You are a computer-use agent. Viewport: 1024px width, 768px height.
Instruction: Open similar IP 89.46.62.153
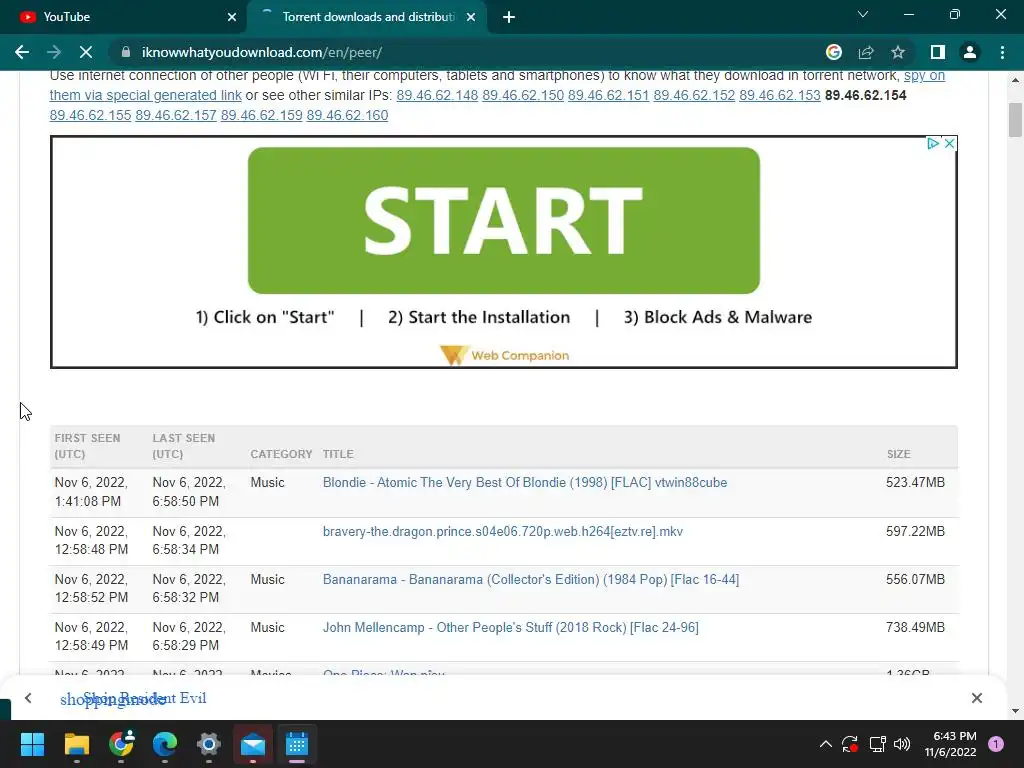pyautogui.click(x=779, y=95)
